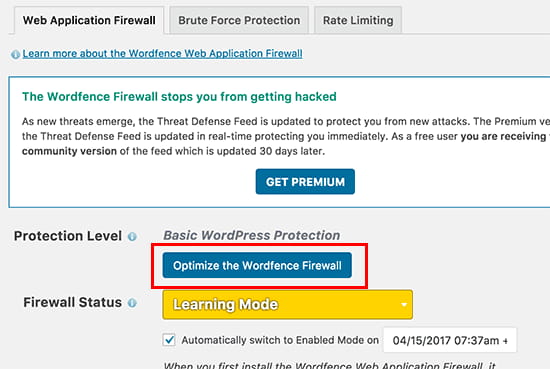This screenshot has width=550, height=369.
Task: Switch to the Web Application Firewall tab
Action: [89, 20]
